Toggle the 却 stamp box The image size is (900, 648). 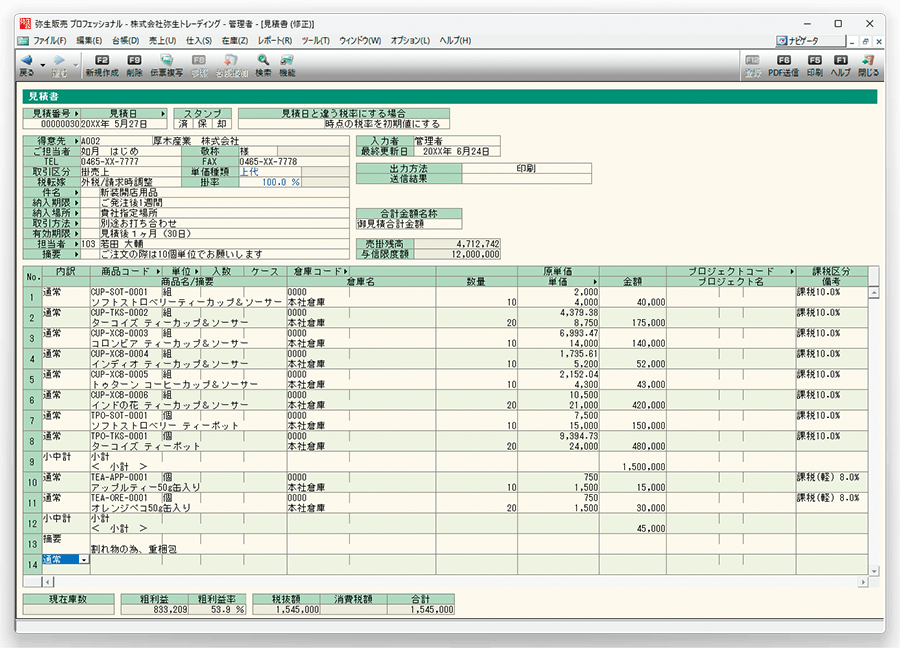click(222, 124)
